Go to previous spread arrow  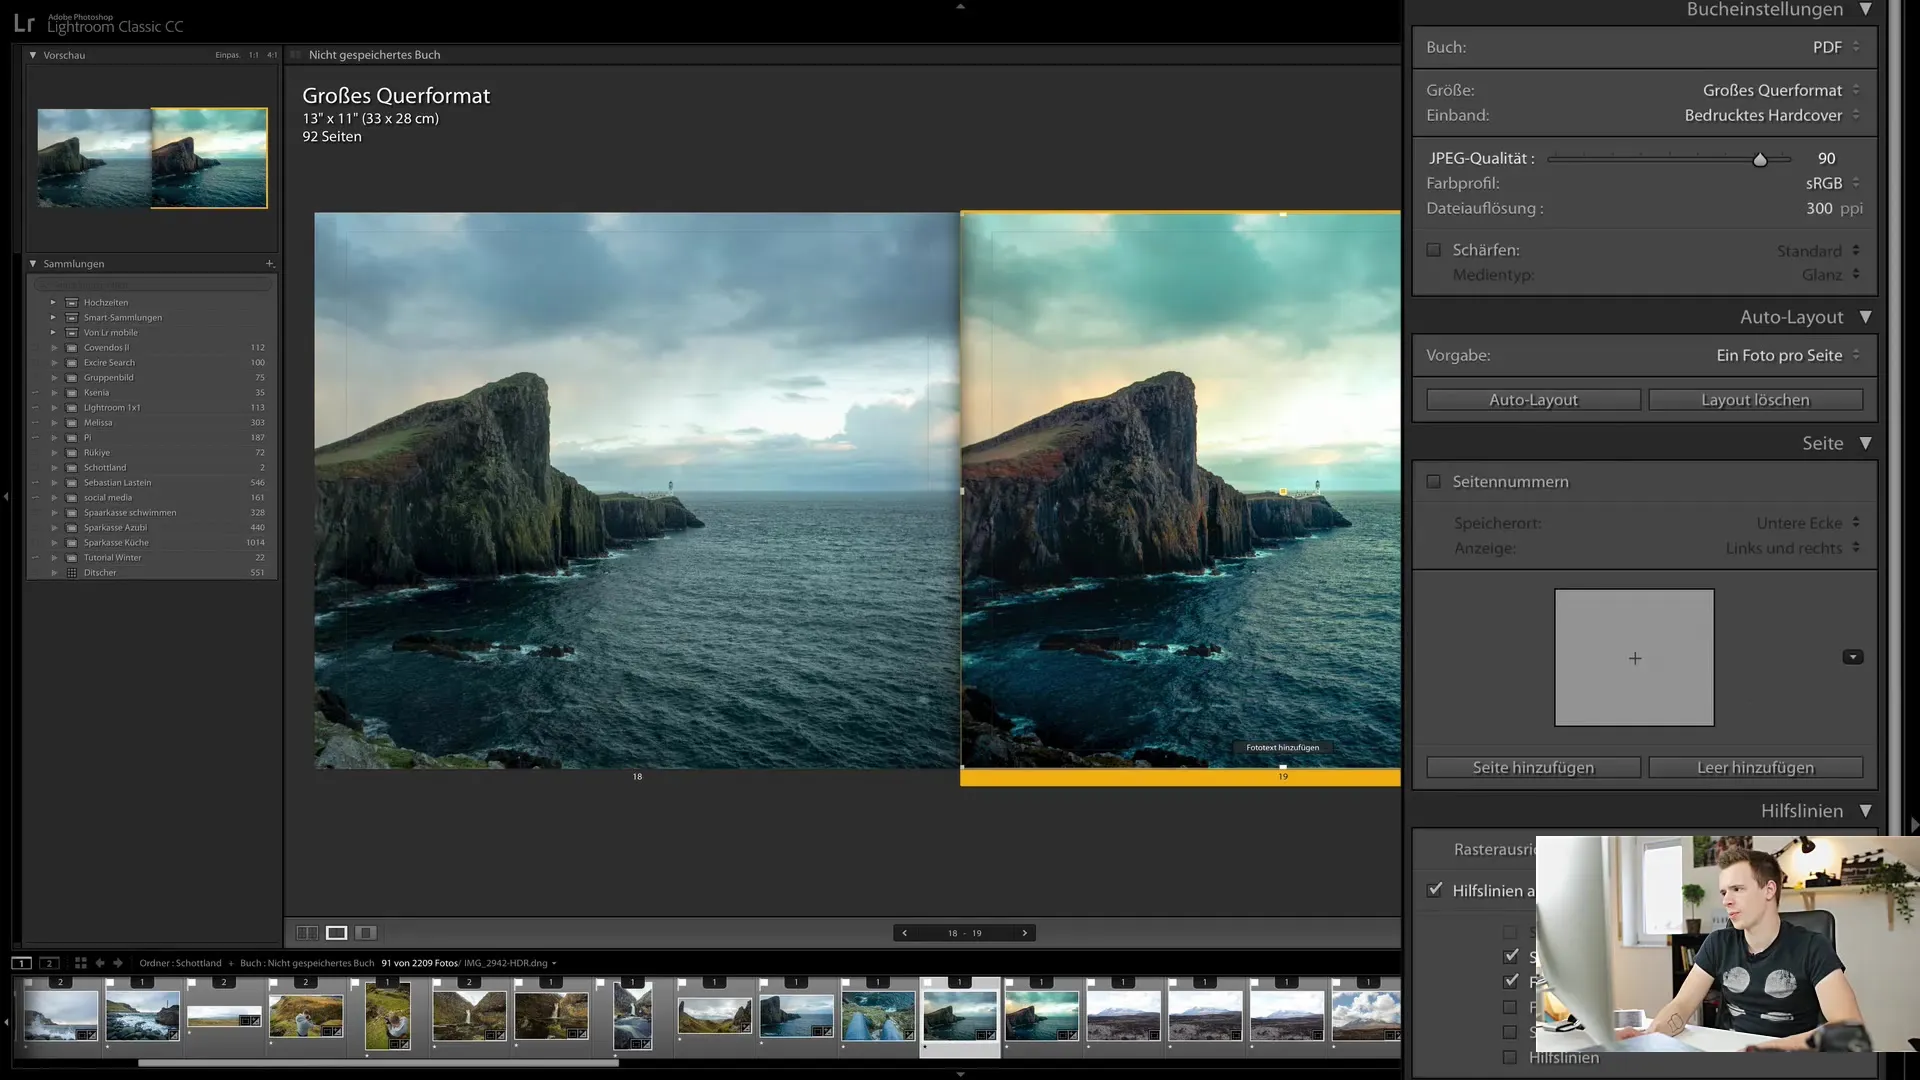pos(905,933)
